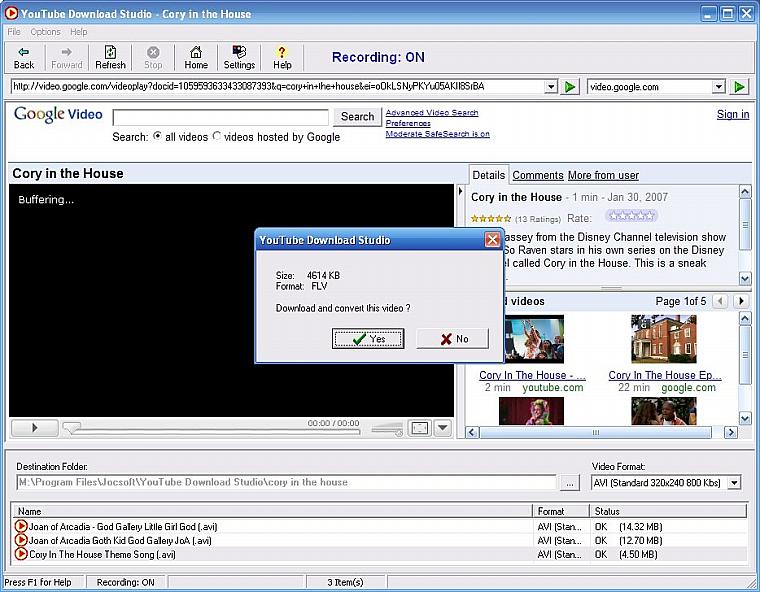The width and height of the screenshot is (760, 592).
Task: Play the video with the player play button
Action: pos(34,428)
